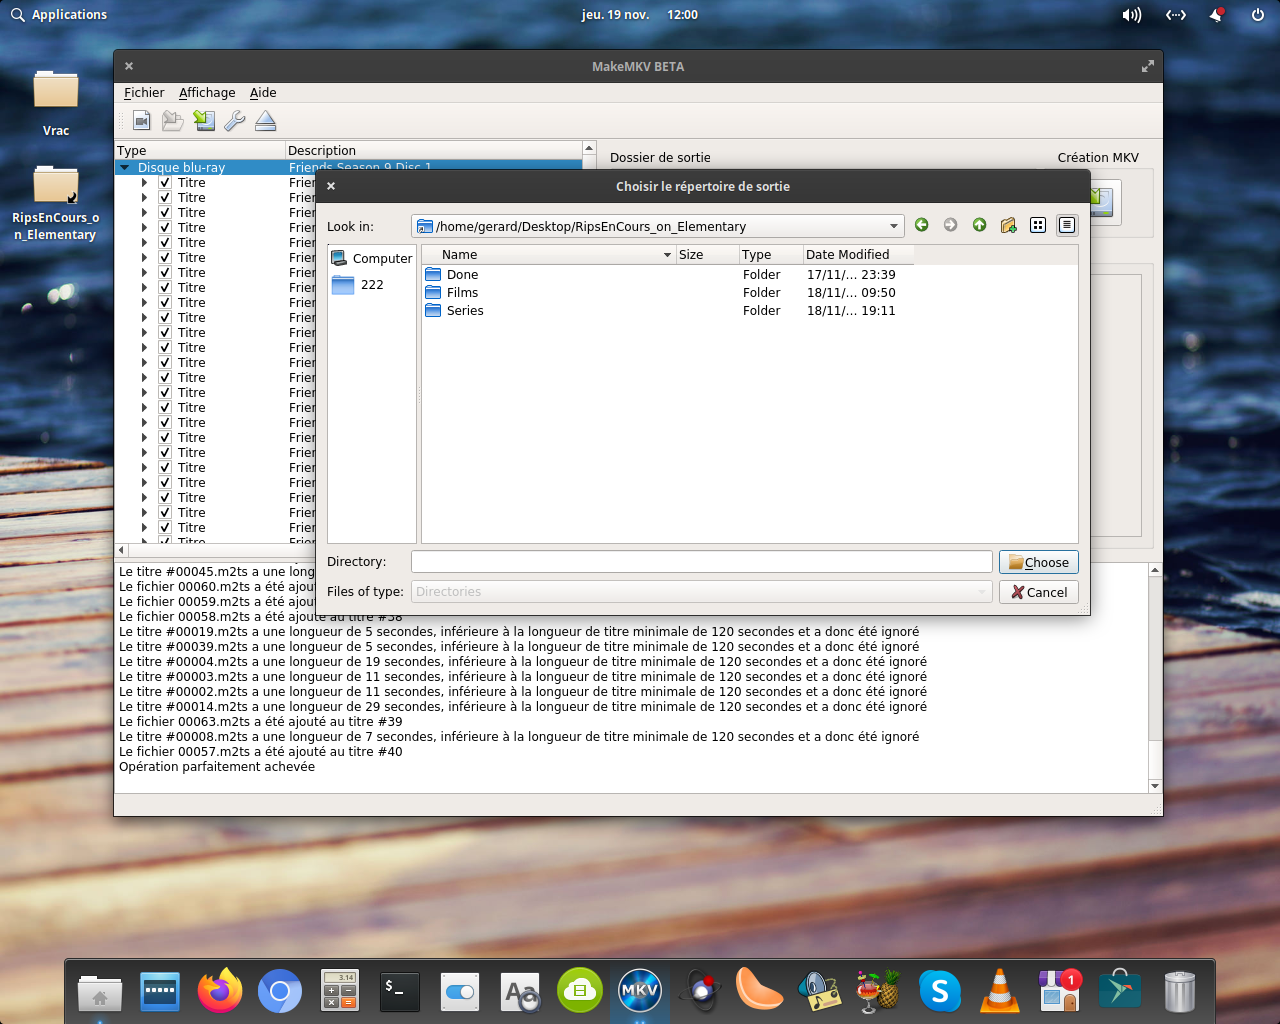
Task: Open System Settings toggle icon in dock
Action: pyautogui.click(x=460, y=992)
